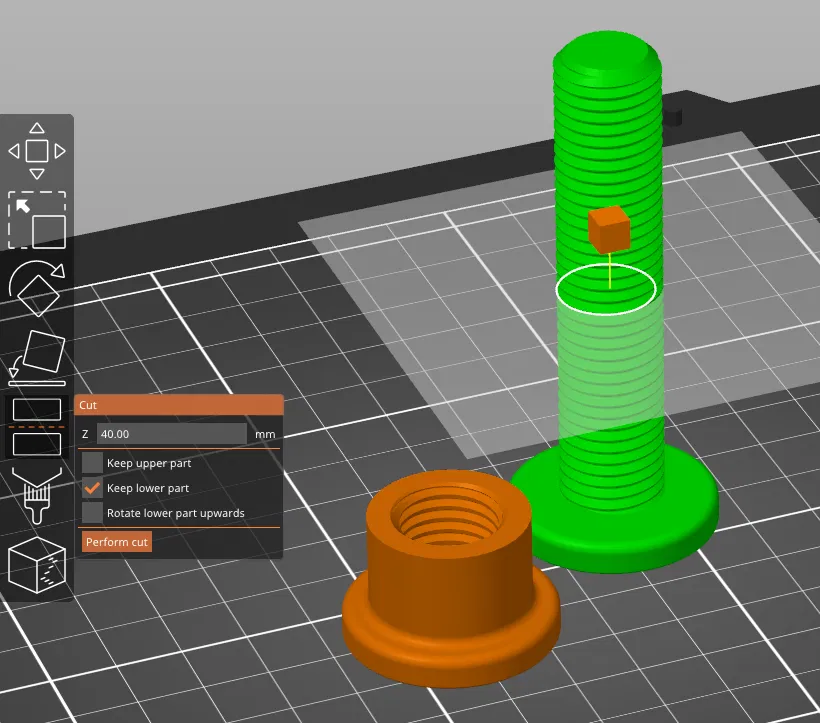Click the Rotate lower part upwards label text
820x723 pixels.
[176, 513]
